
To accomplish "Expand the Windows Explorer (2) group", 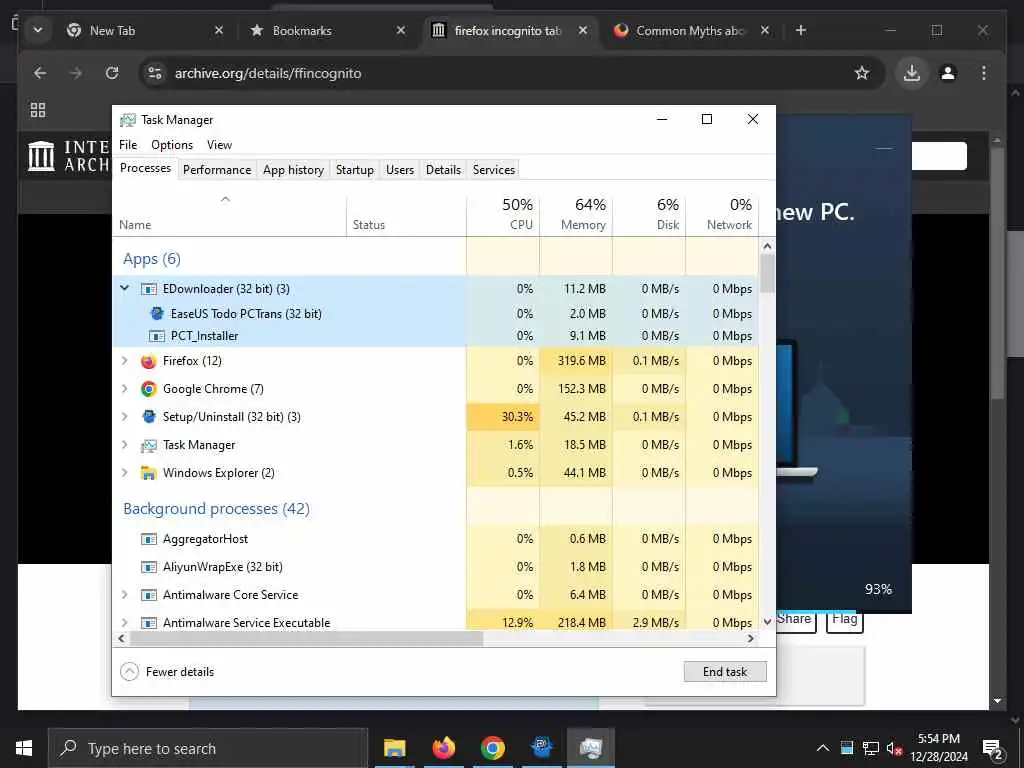I will coord(125,473).
